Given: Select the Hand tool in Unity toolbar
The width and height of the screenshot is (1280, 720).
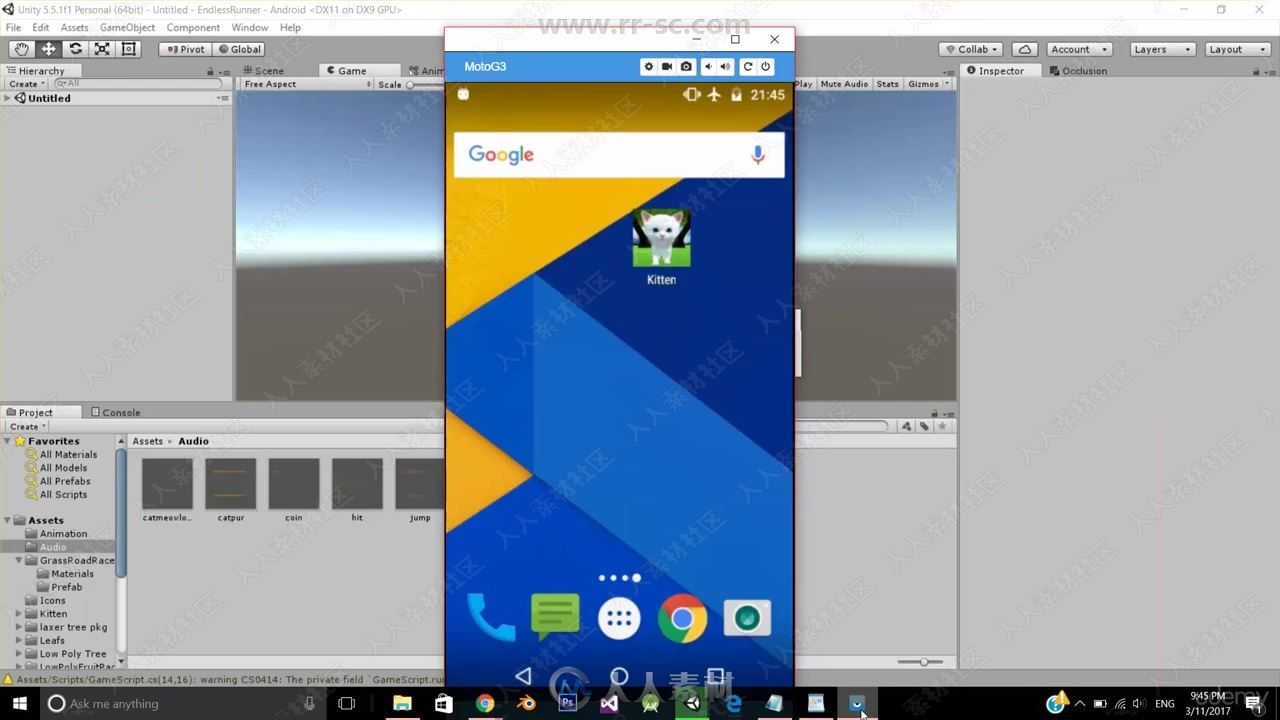Looking at the screenshot, I should point(21,49).
